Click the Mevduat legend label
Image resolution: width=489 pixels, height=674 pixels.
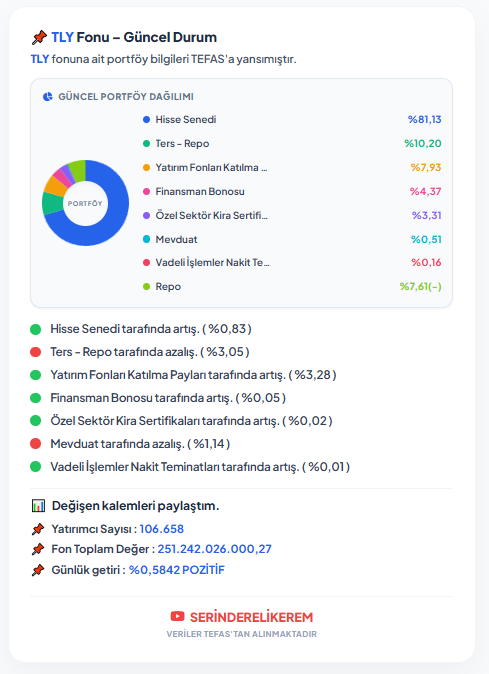coord(176,239)
